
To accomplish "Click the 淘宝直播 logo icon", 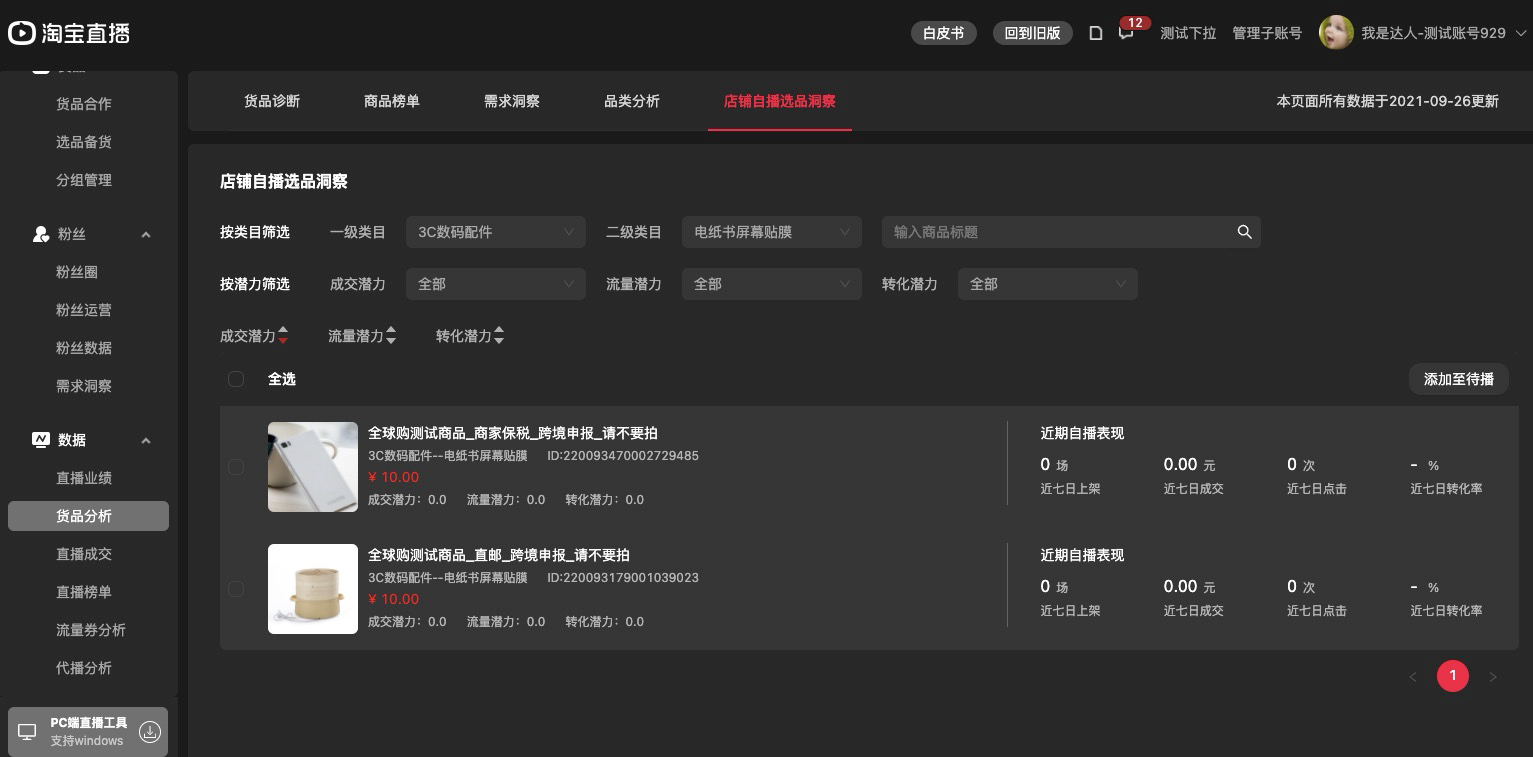I will [22, 33].
